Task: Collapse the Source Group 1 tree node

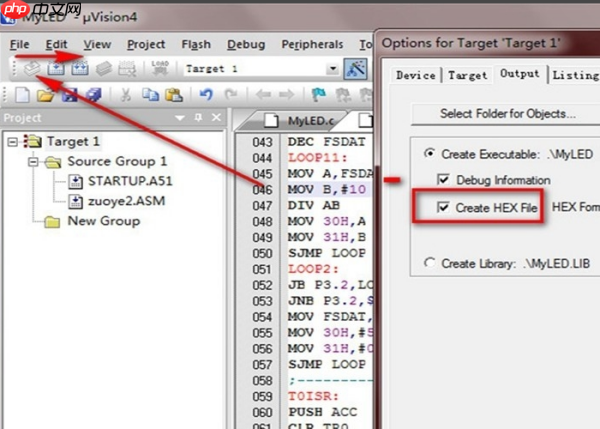Action: click(33, 162)
